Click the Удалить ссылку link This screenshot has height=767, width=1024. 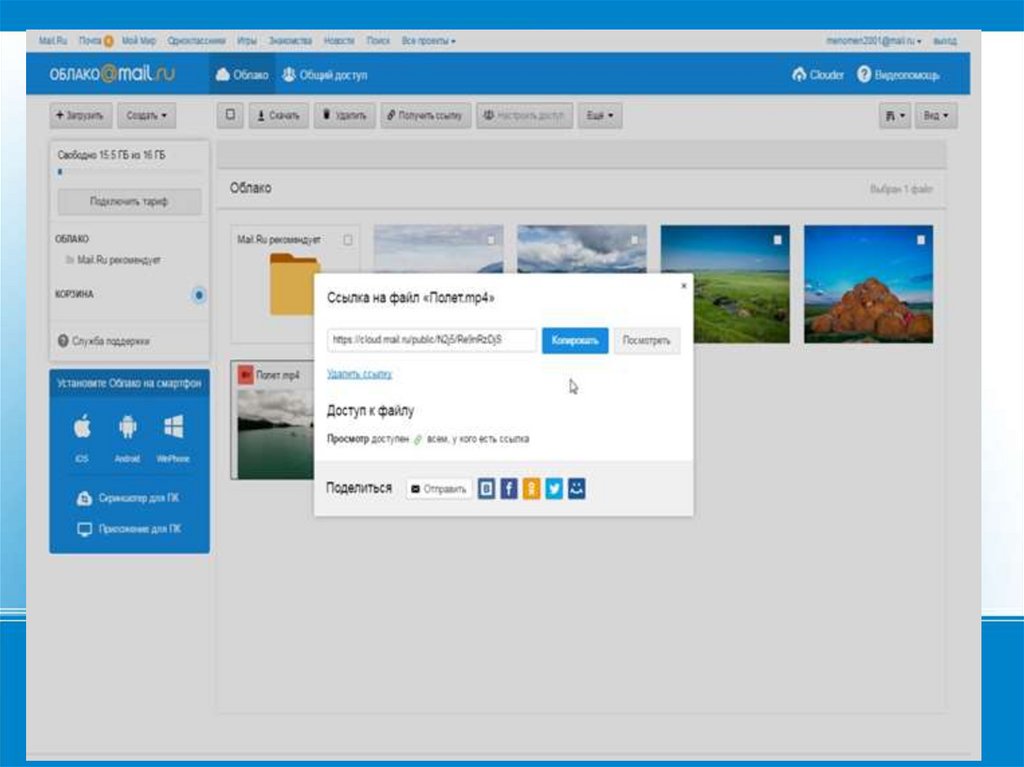(x=359, y=374)
